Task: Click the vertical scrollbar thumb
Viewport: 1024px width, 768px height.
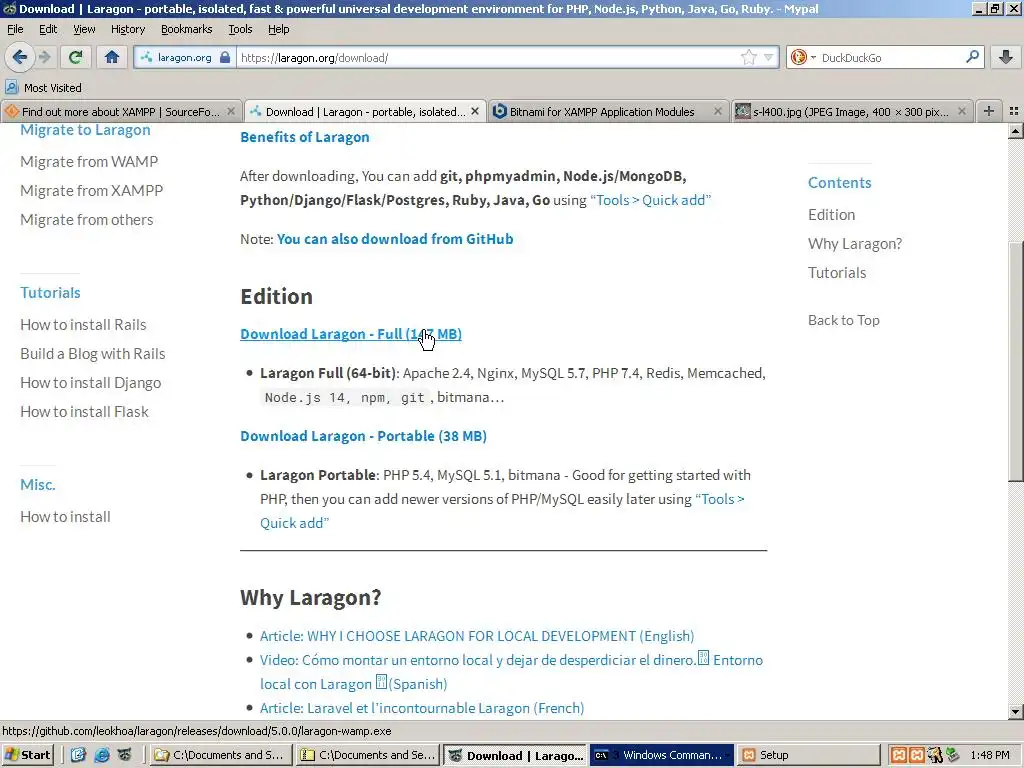Action: pos(1015,362)
